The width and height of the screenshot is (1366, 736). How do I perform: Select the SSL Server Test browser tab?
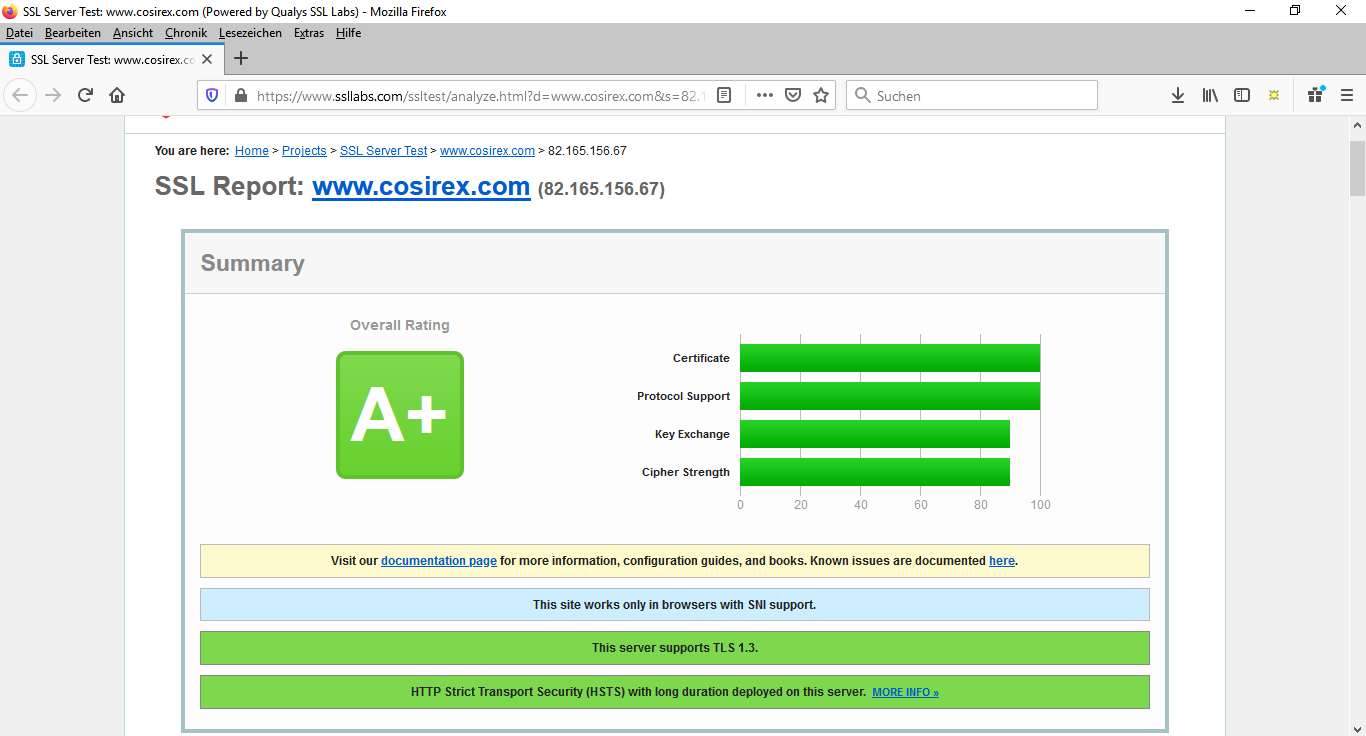pos(111,59)
